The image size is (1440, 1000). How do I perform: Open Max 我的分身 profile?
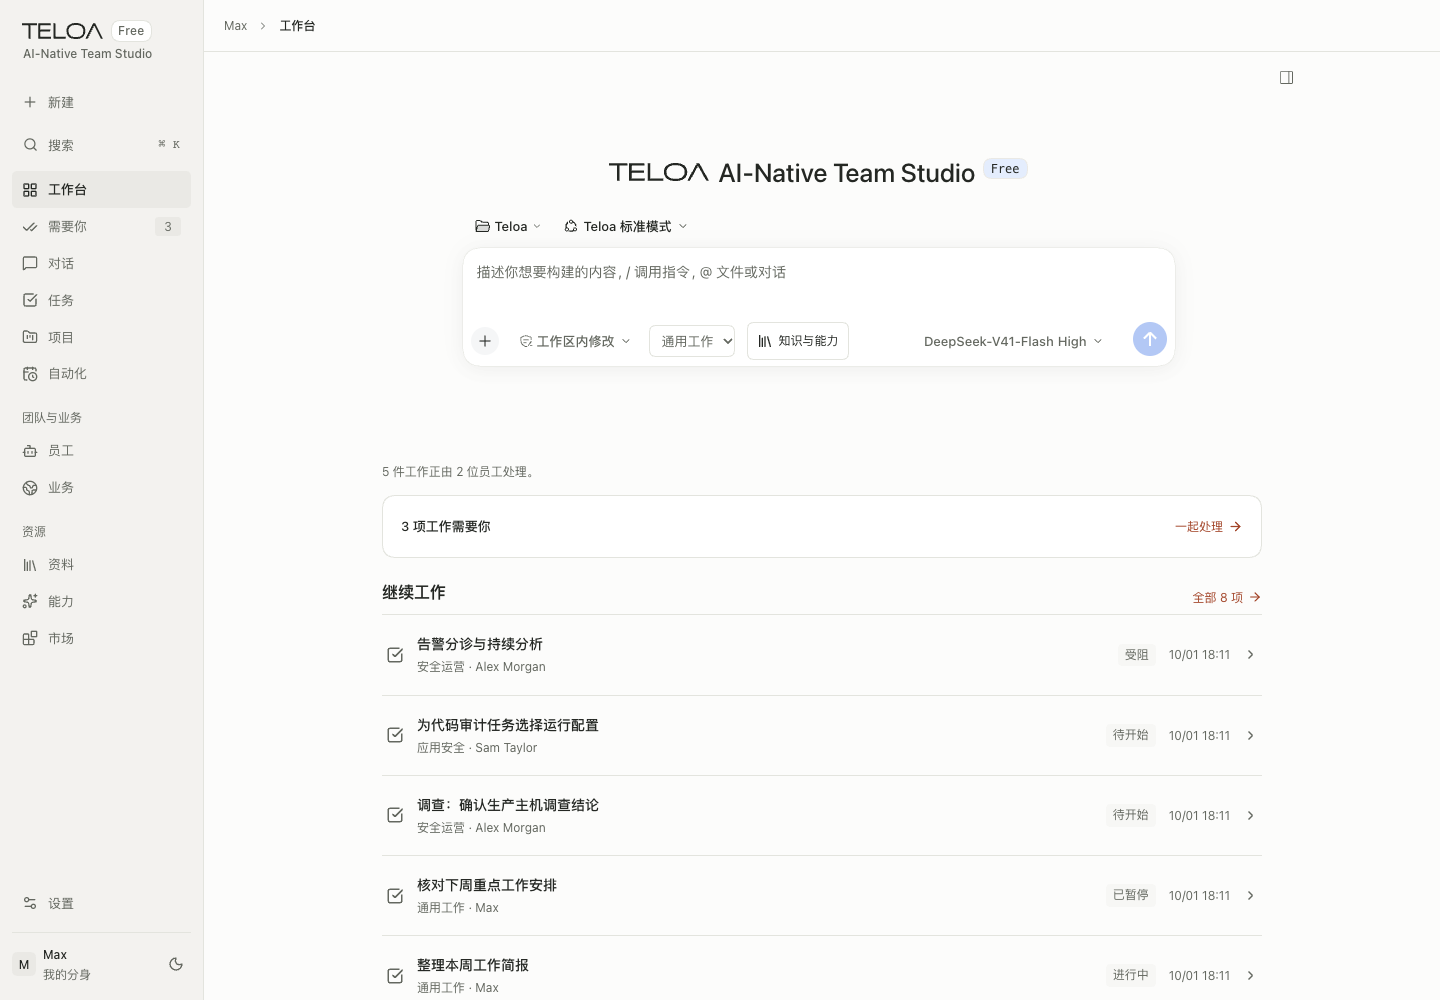[84, 964]
